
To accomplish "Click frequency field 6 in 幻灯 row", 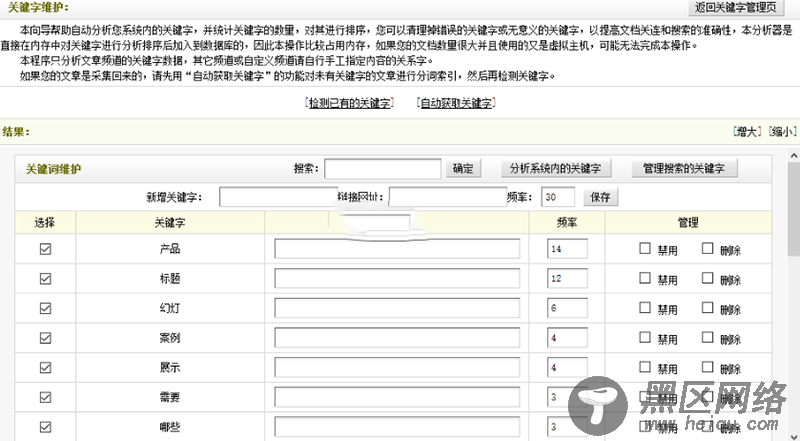I will [x=567, y=308].
